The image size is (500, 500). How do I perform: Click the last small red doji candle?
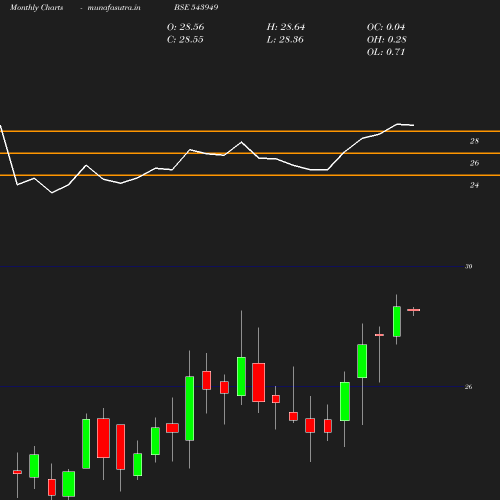413,310
